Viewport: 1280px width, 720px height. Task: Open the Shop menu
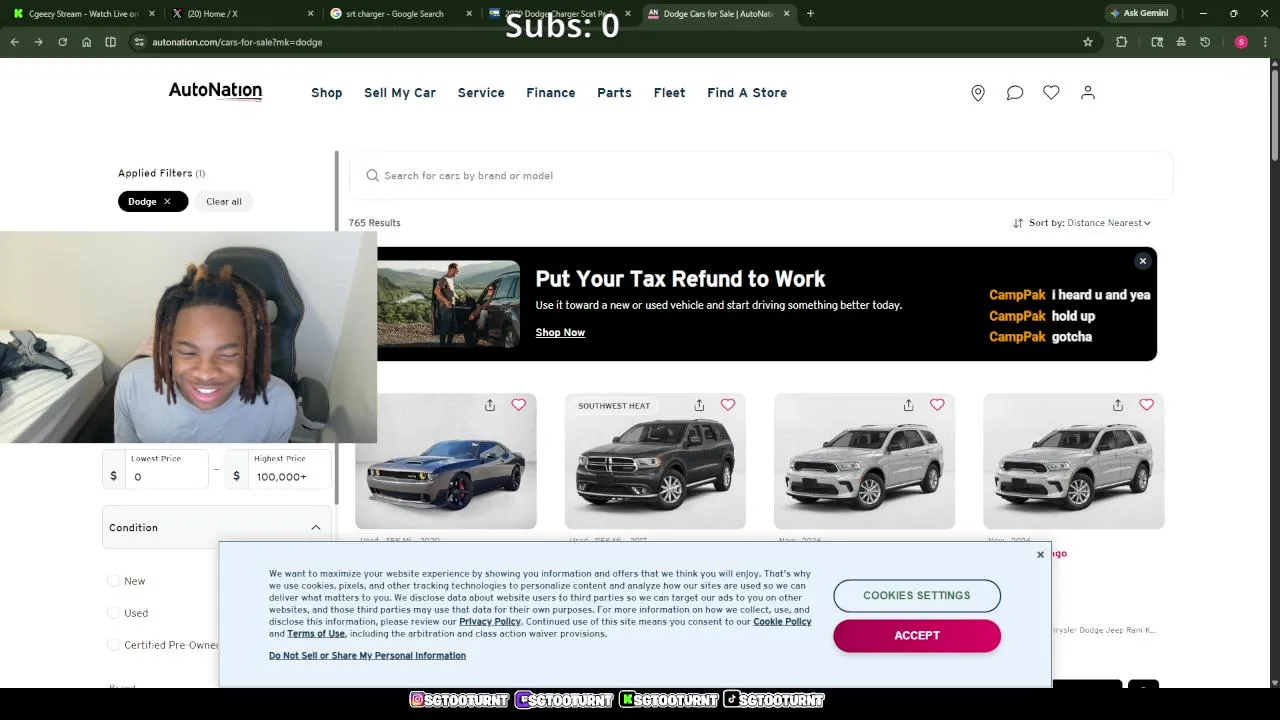pyautogui.click(x=326, y=93)
